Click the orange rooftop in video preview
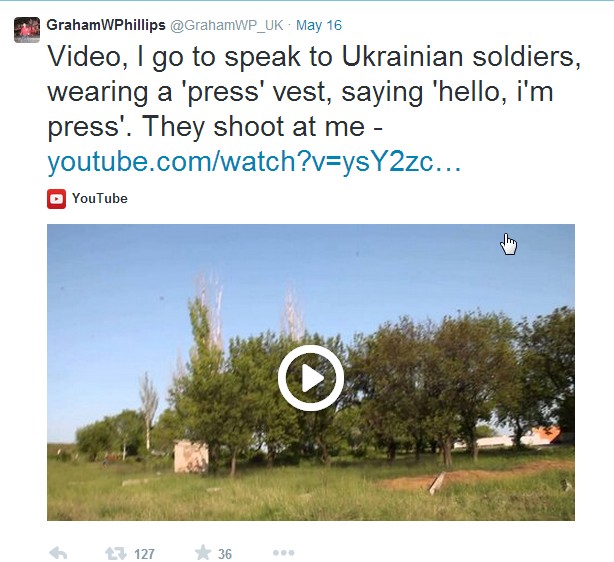 pos(541,436)
